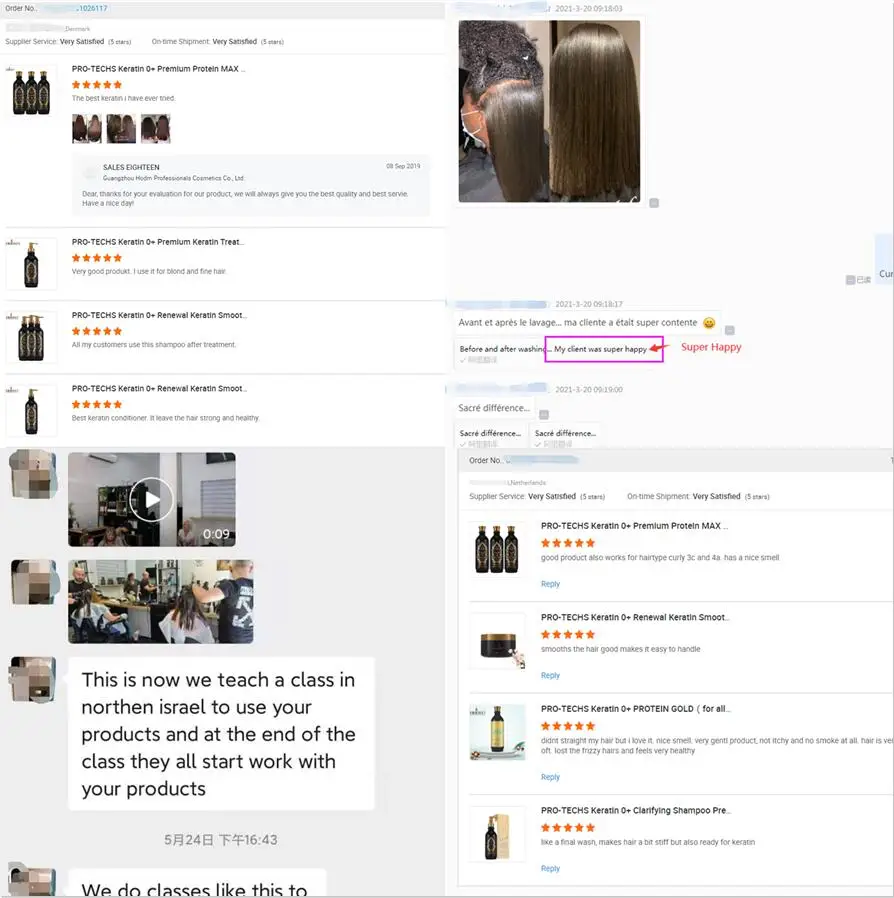Switch to the 'Cur...' tab at screen edge

point(886,273)
